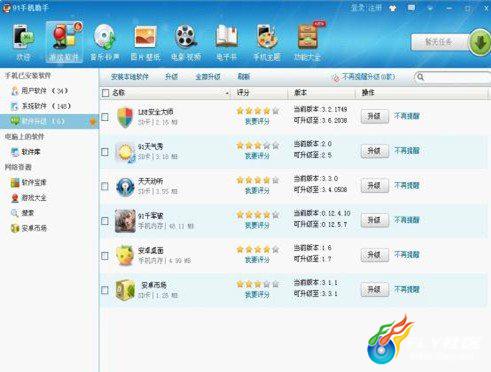Image resolution: width=491 pixels, height=372 pixels.
Task: Click the 登录 login link
Action: pyautogui.click(x=357, y=8)
